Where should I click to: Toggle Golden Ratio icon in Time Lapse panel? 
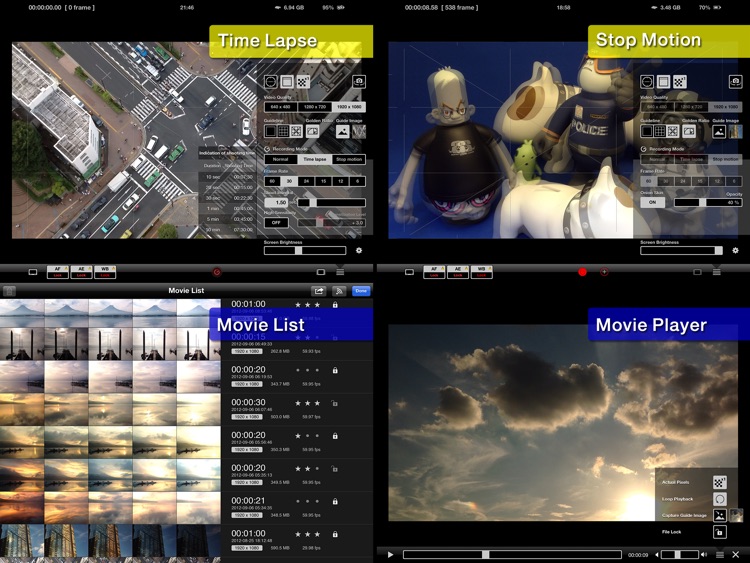click(x=312, y=131)
